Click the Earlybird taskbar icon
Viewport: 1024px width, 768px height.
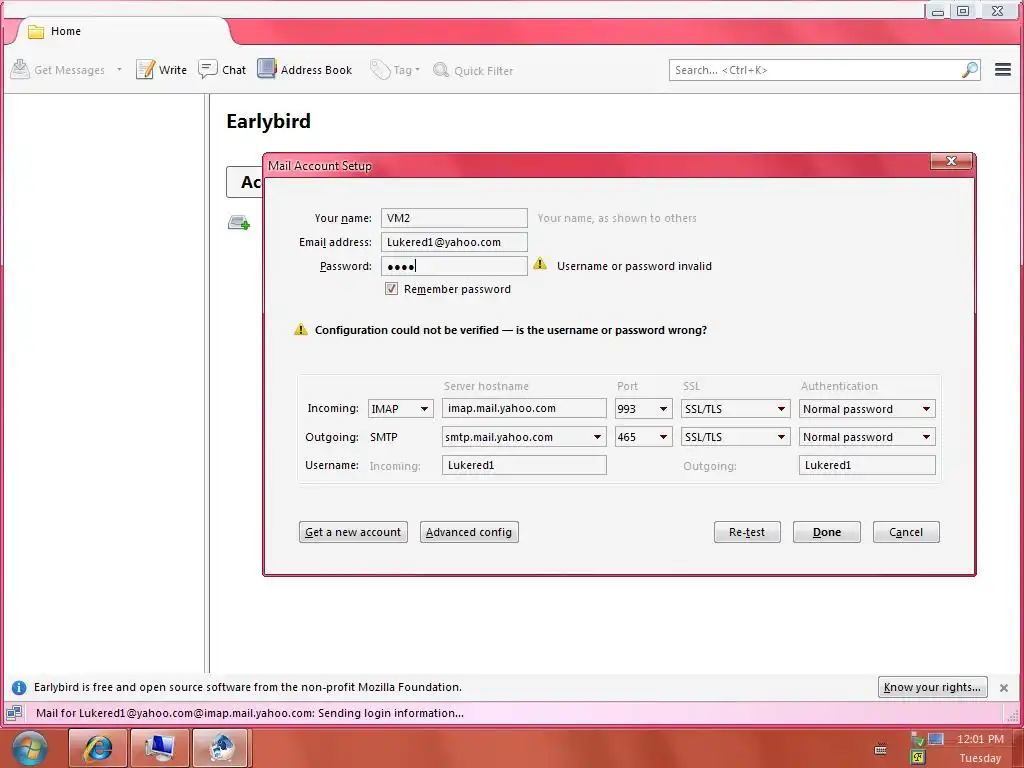pos(222,748)
